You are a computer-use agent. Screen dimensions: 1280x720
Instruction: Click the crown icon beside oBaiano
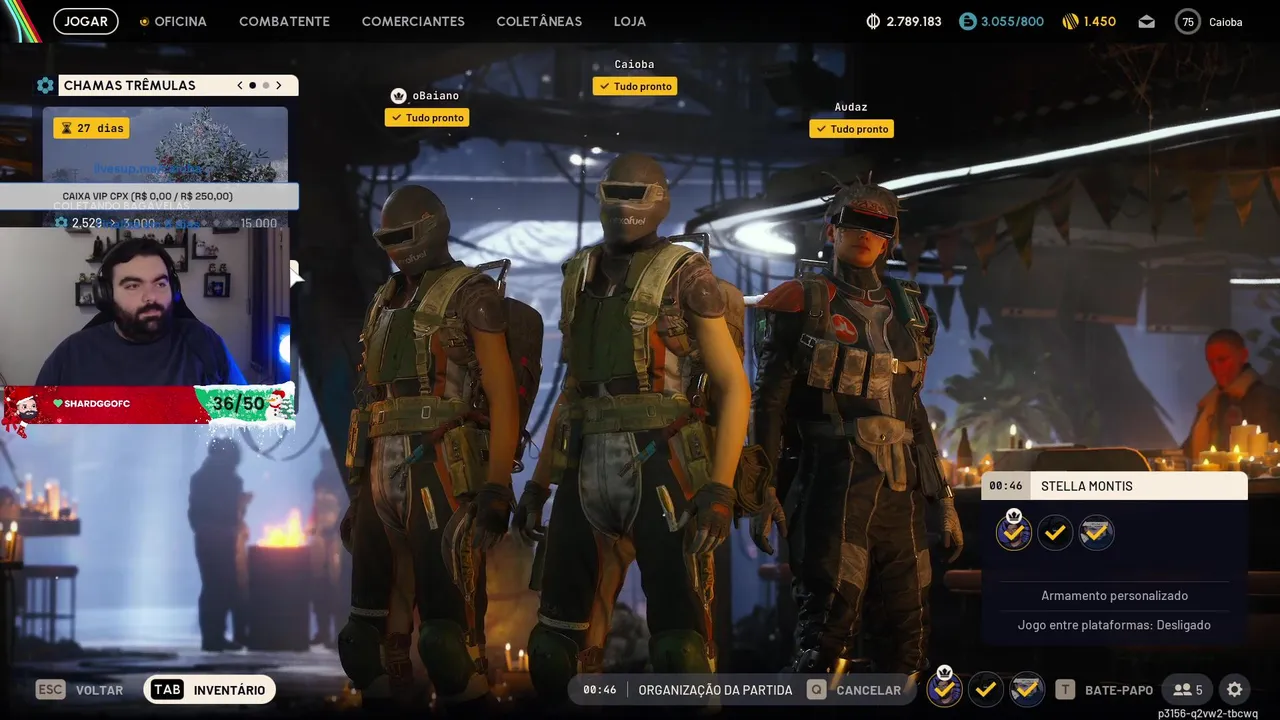click(398, 96)
